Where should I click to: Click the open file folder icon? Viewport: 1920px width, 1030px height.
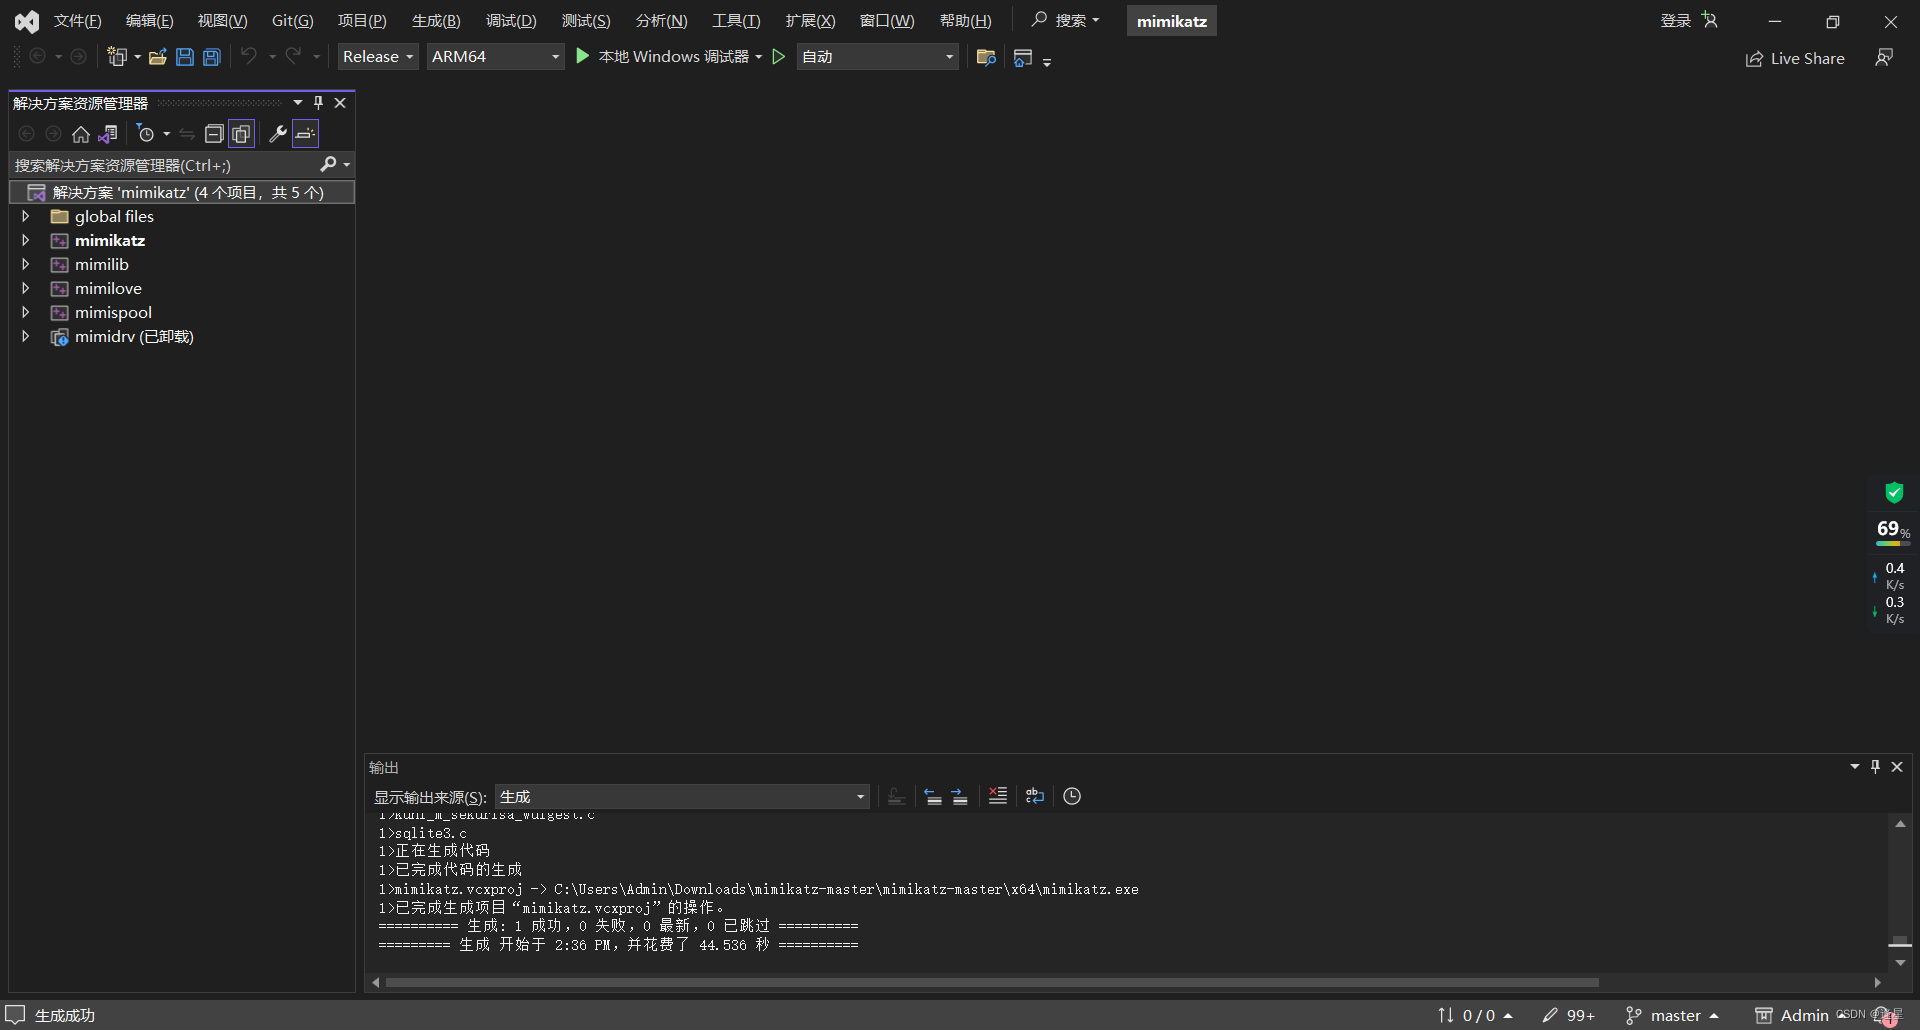pyautogui.click(x=157, y=57)
